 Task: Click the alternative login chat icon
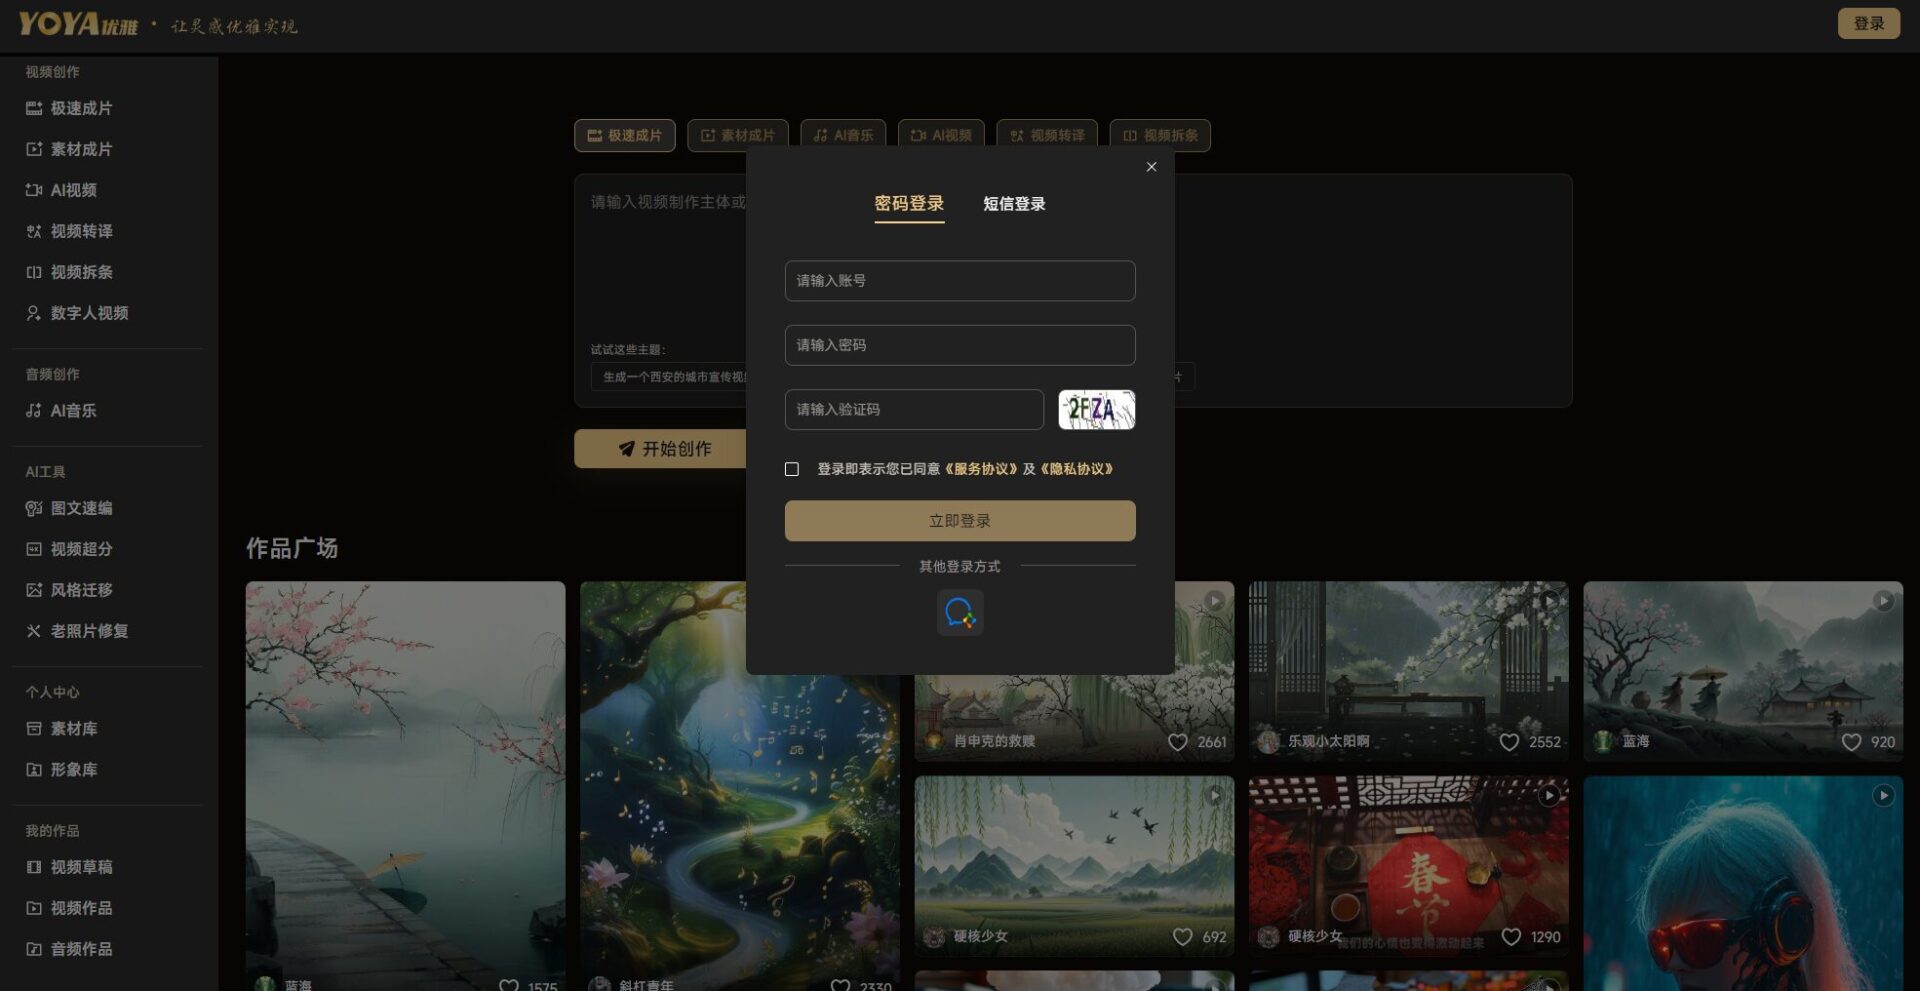(959, 612)
